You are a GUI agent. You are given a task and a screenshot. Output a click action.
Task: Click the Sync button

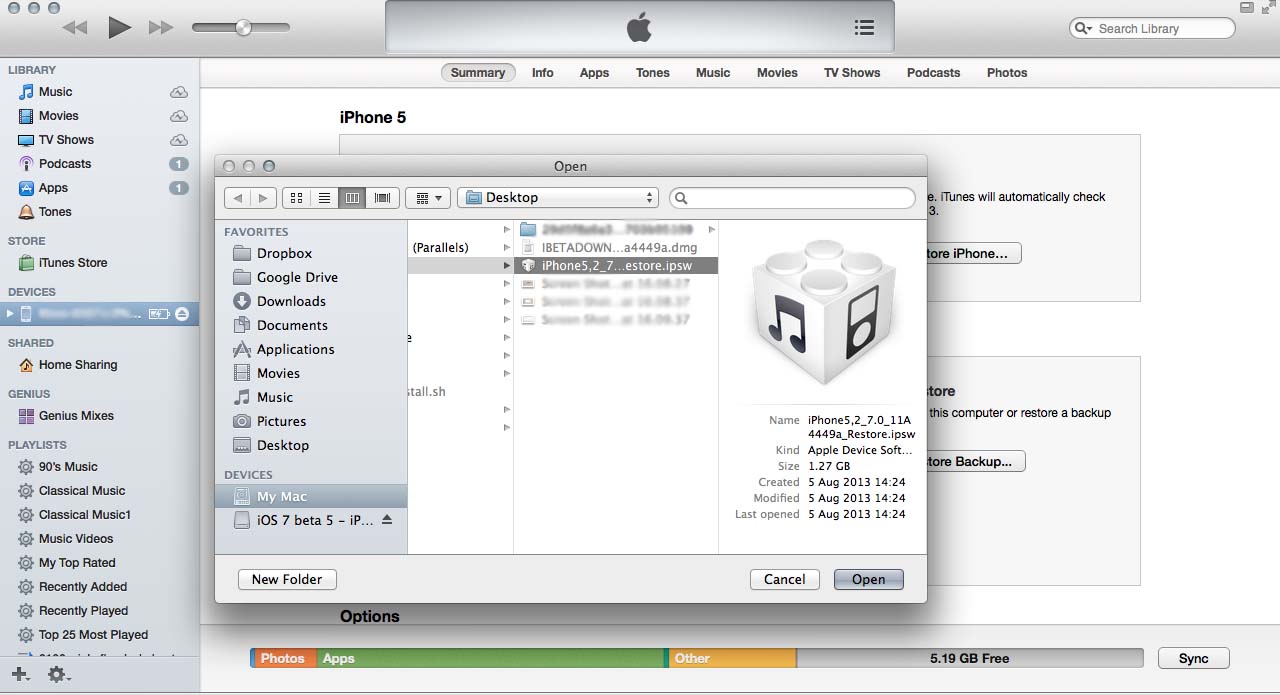[x=1193, y=659]
